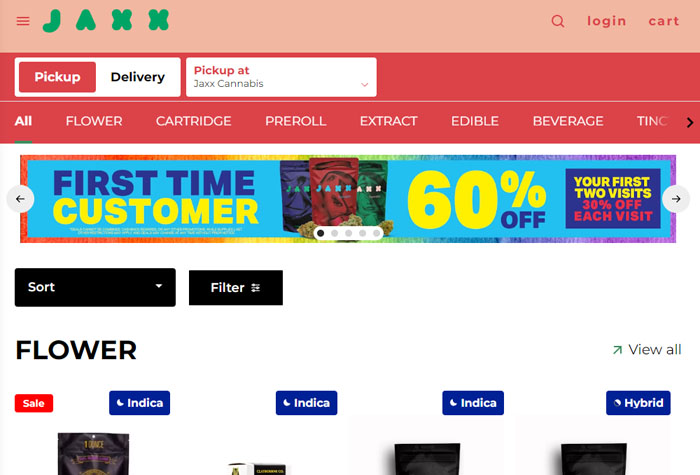
Task: Open the cart link
Action: point(664,21)
